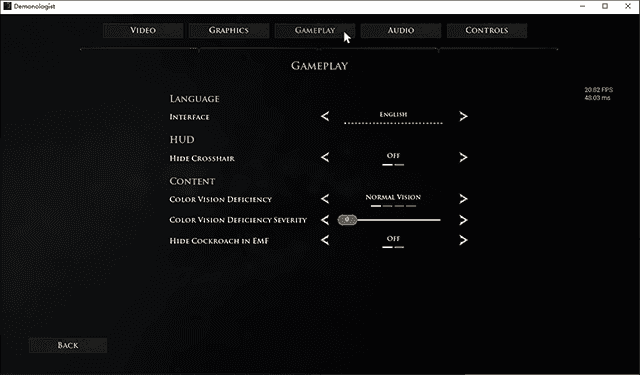Click the Demonologist app icon in title bar
The image size is (640, 375).
7,6
